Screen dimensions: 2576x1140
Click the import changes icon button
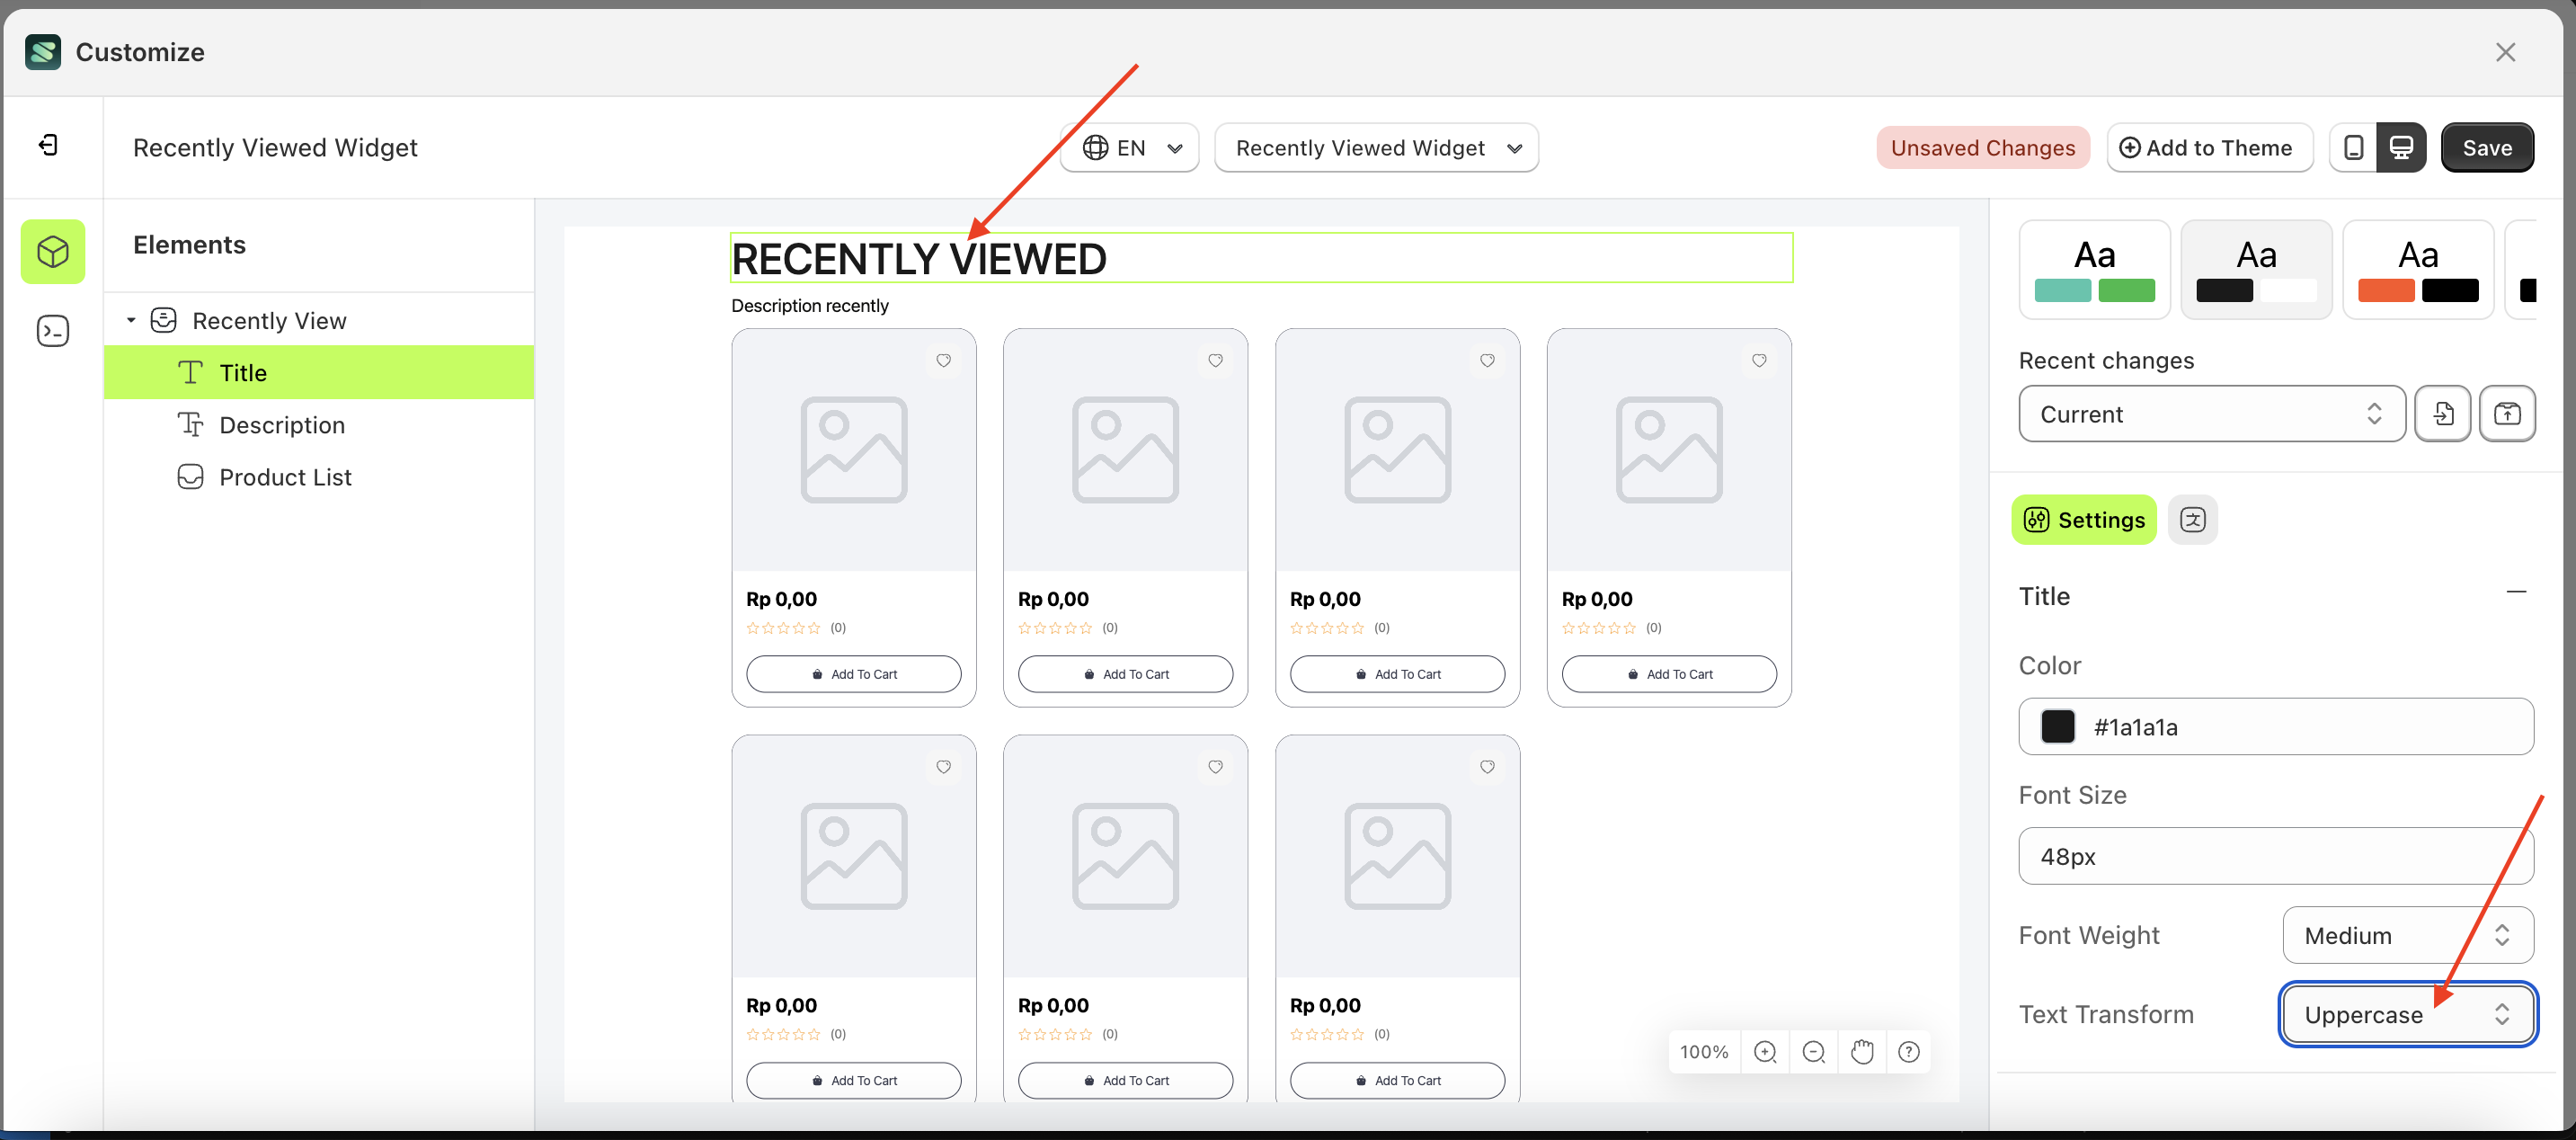click(2442, 413)
